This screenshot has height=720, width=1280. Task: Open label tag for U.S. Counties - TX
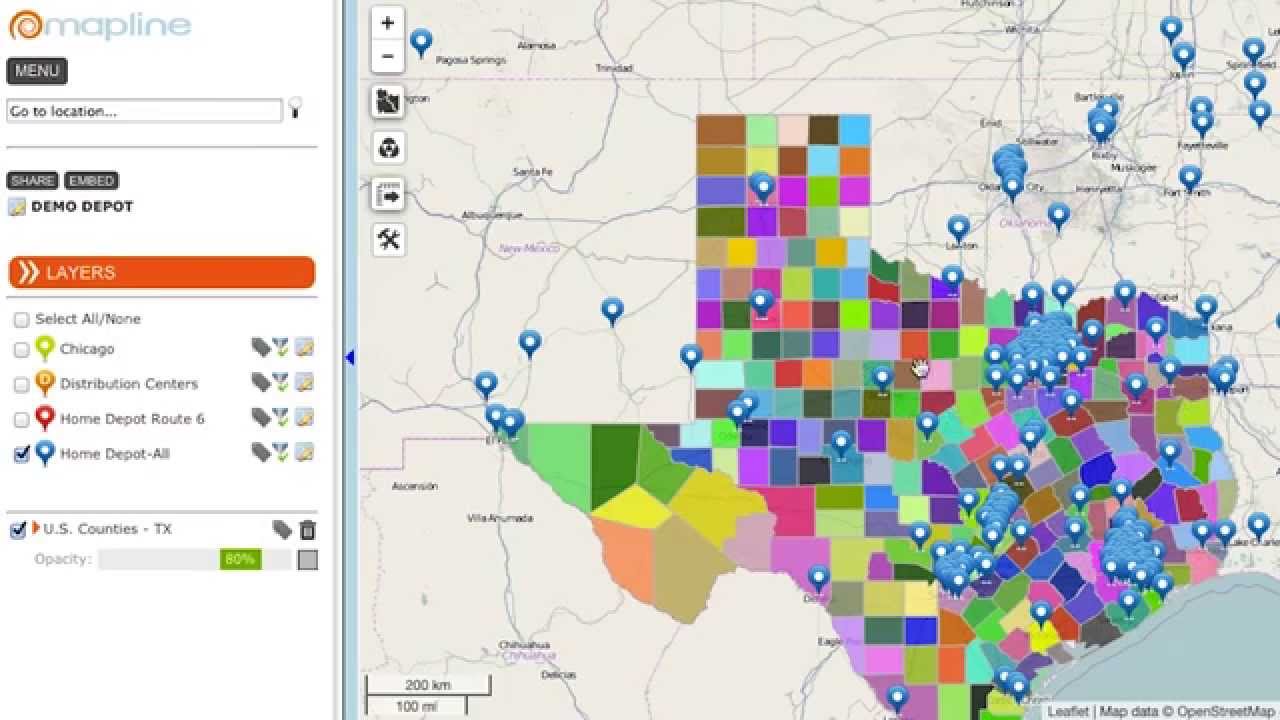pyautogui.click(x=282, y=529)
